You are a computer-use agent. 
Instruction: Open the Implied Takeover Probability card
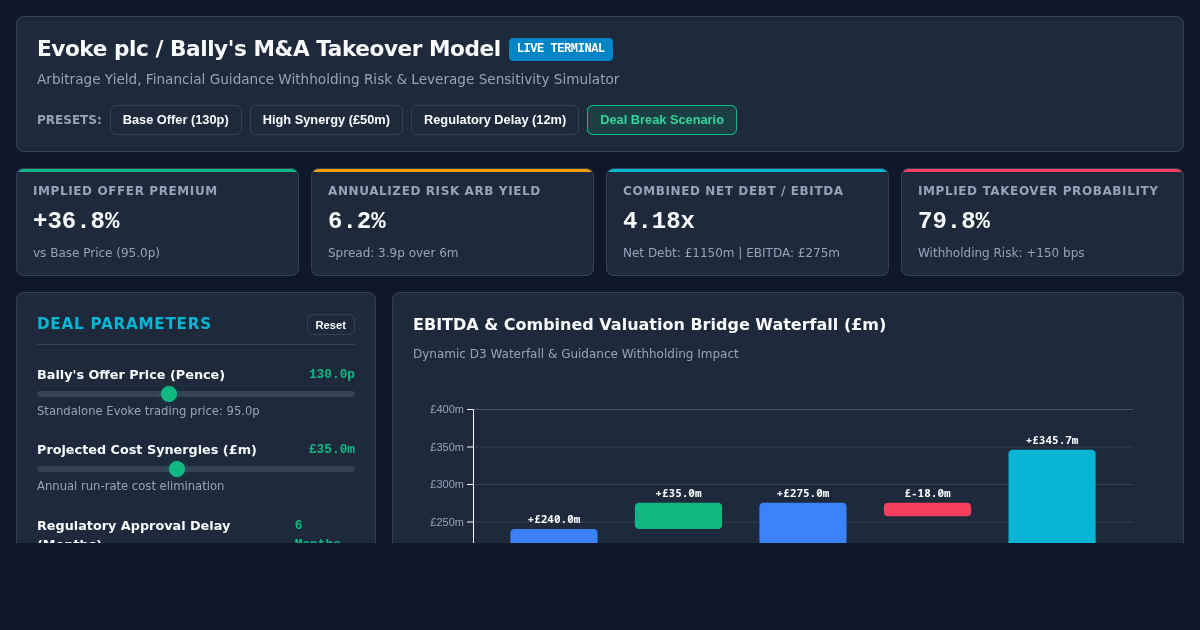[x=1042, y=222]
